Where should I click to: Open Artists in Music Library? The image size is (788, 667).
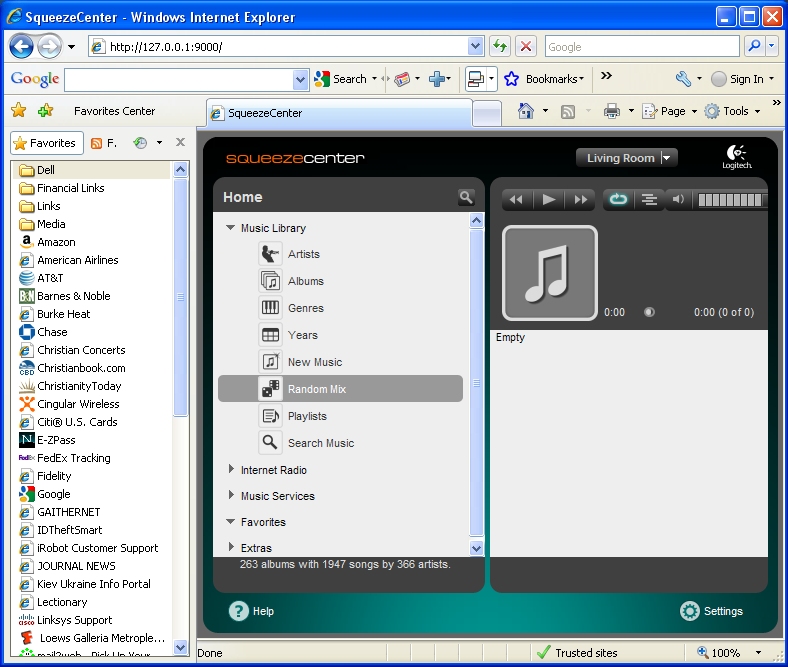[304, 254]
